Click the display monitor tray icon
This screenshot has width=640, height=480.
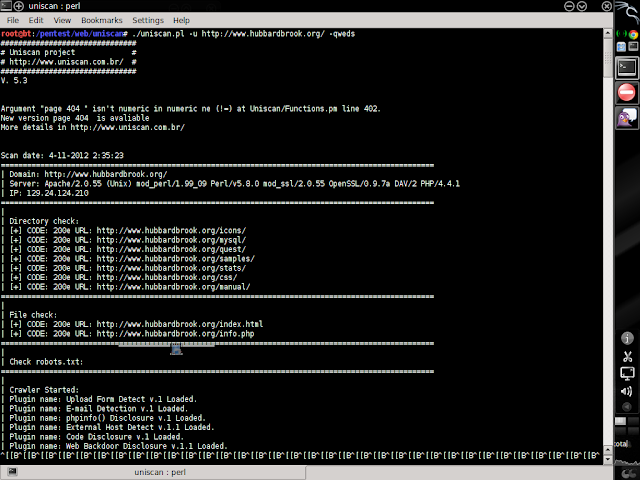coord(627,373)
